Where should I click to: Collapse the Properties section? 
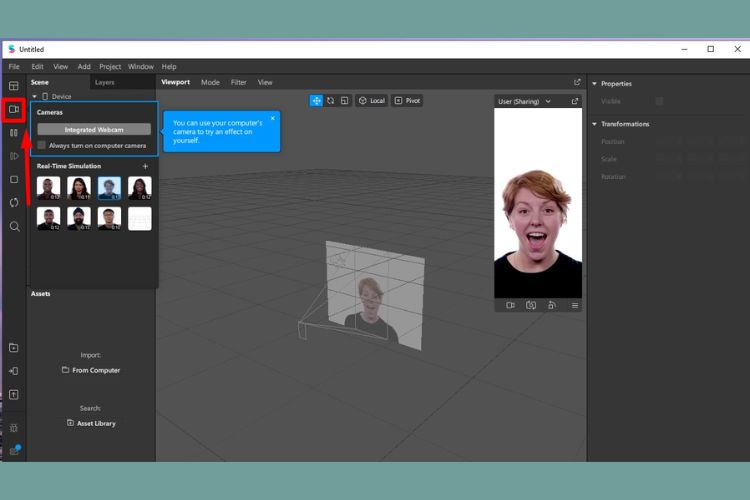[x=595, y=84]
